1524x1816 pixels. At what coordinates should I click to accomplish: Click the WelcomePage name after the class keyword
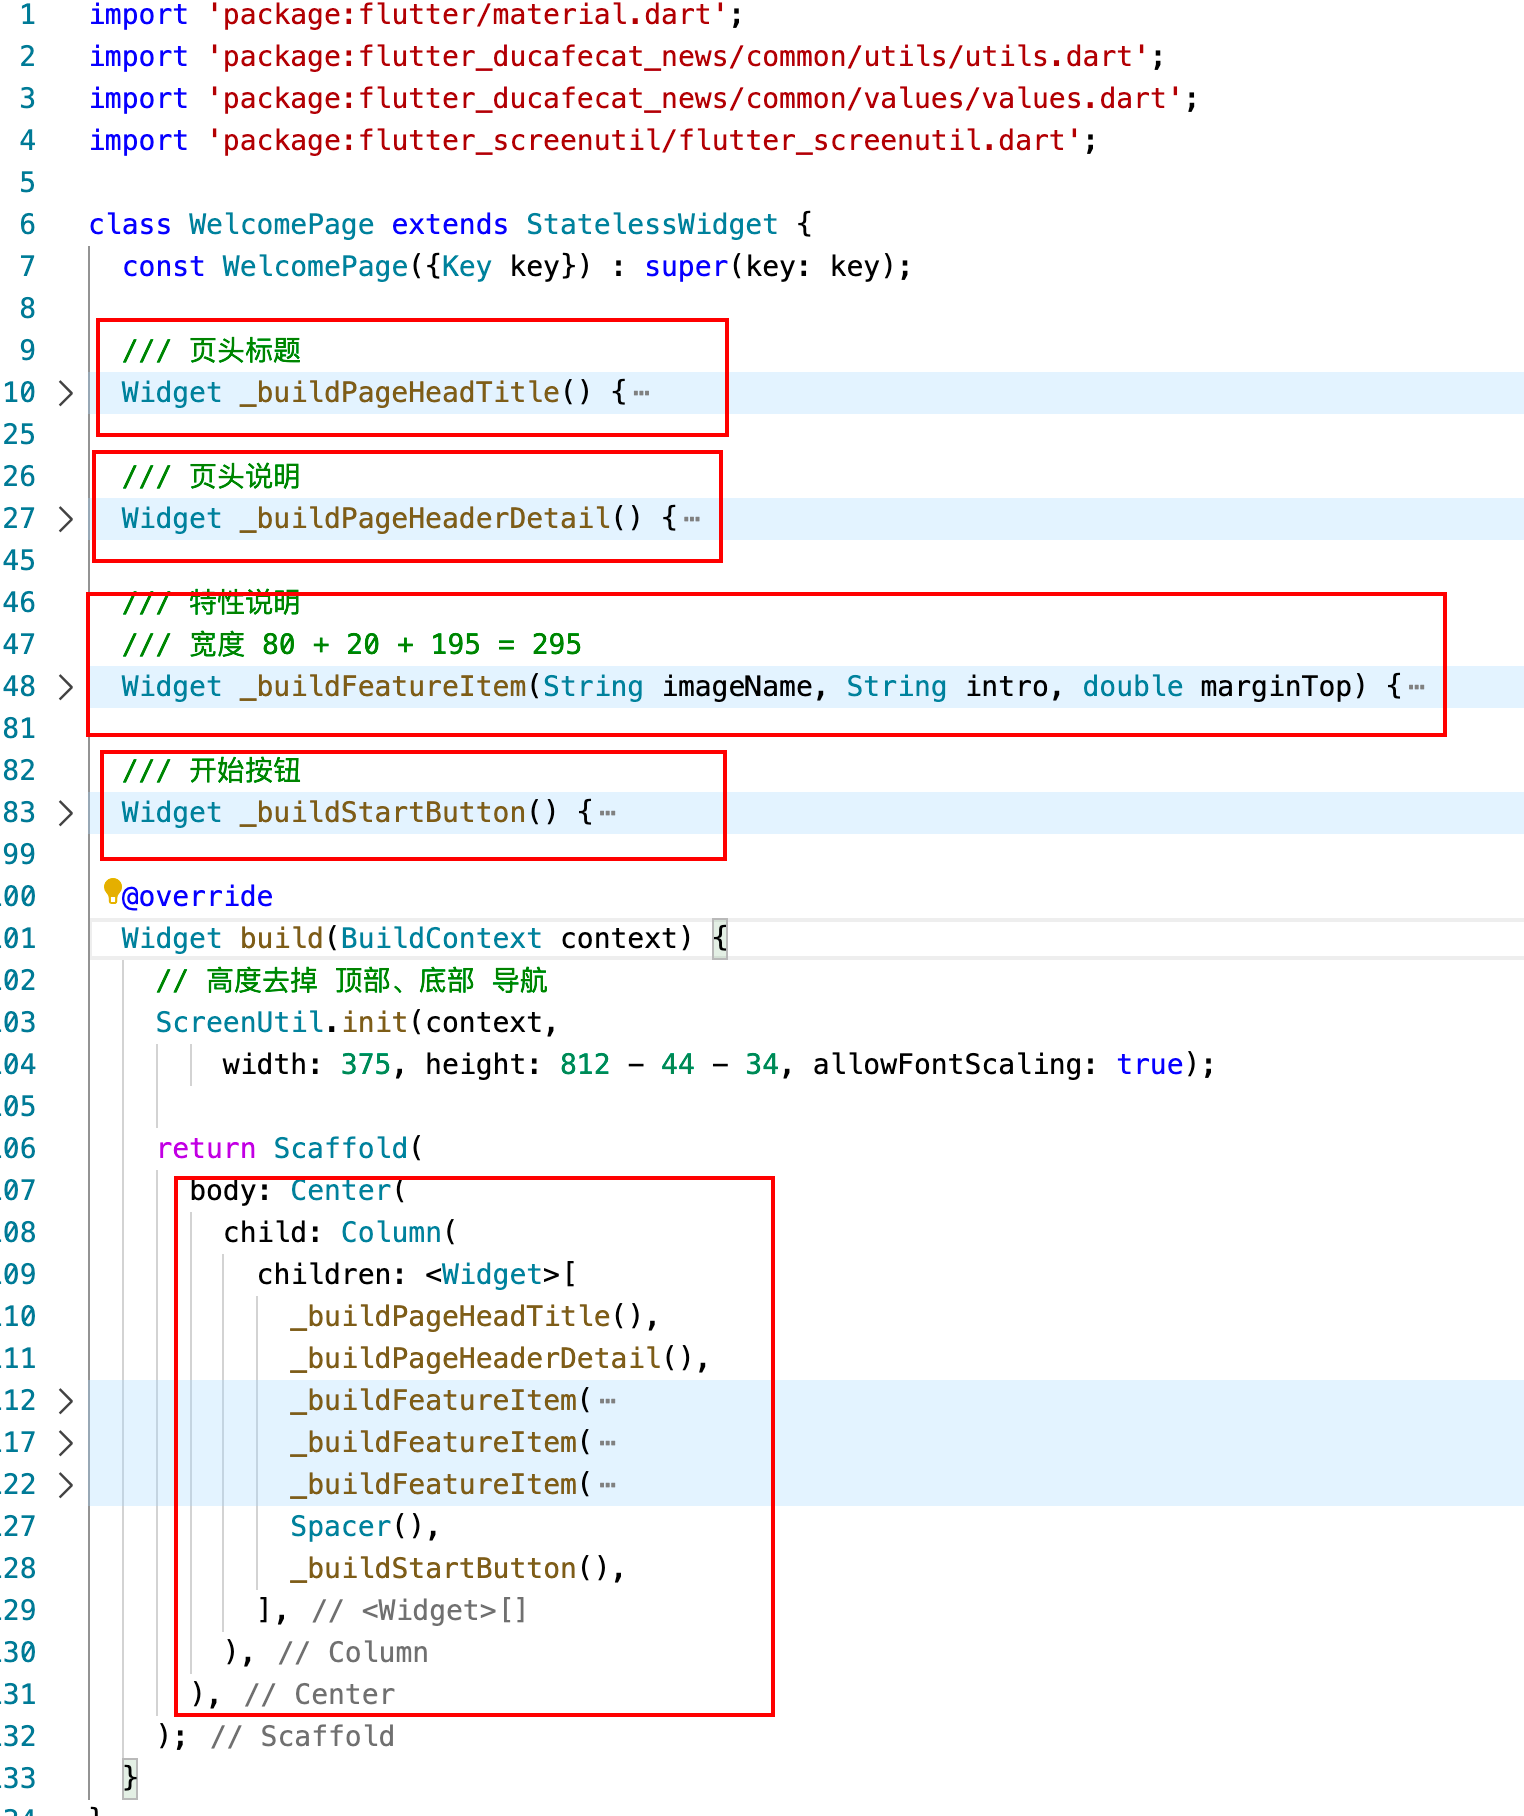[281, 225]
